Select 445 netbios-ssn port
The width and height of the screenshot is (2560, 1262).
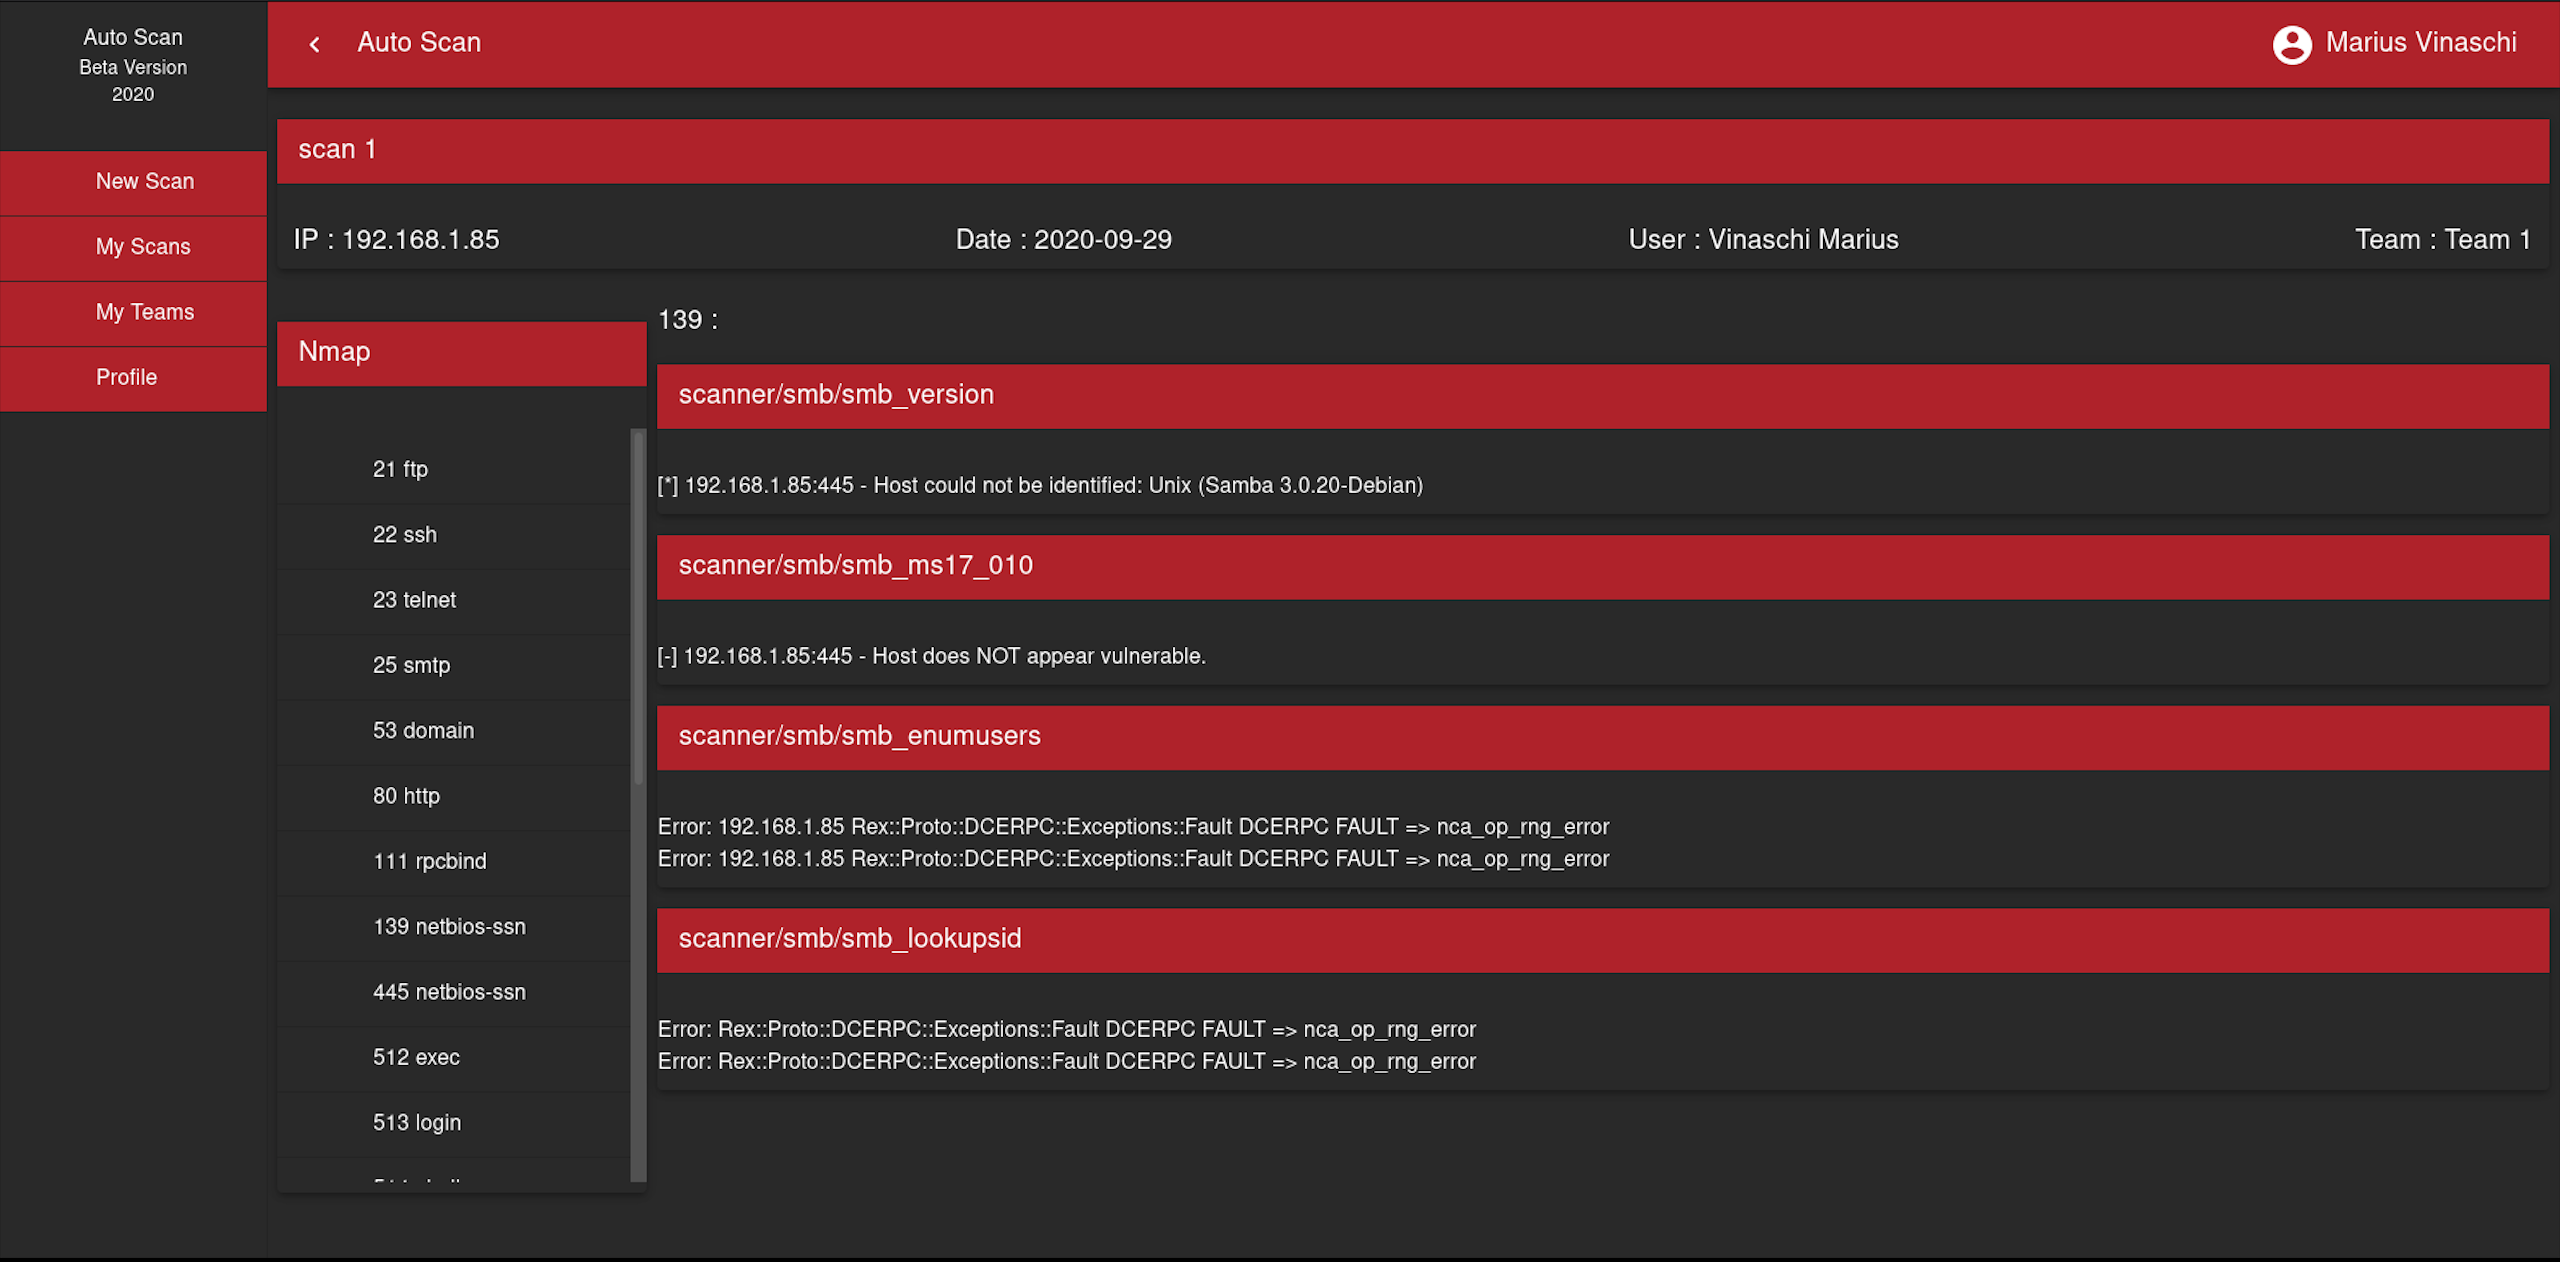point(449,992)
